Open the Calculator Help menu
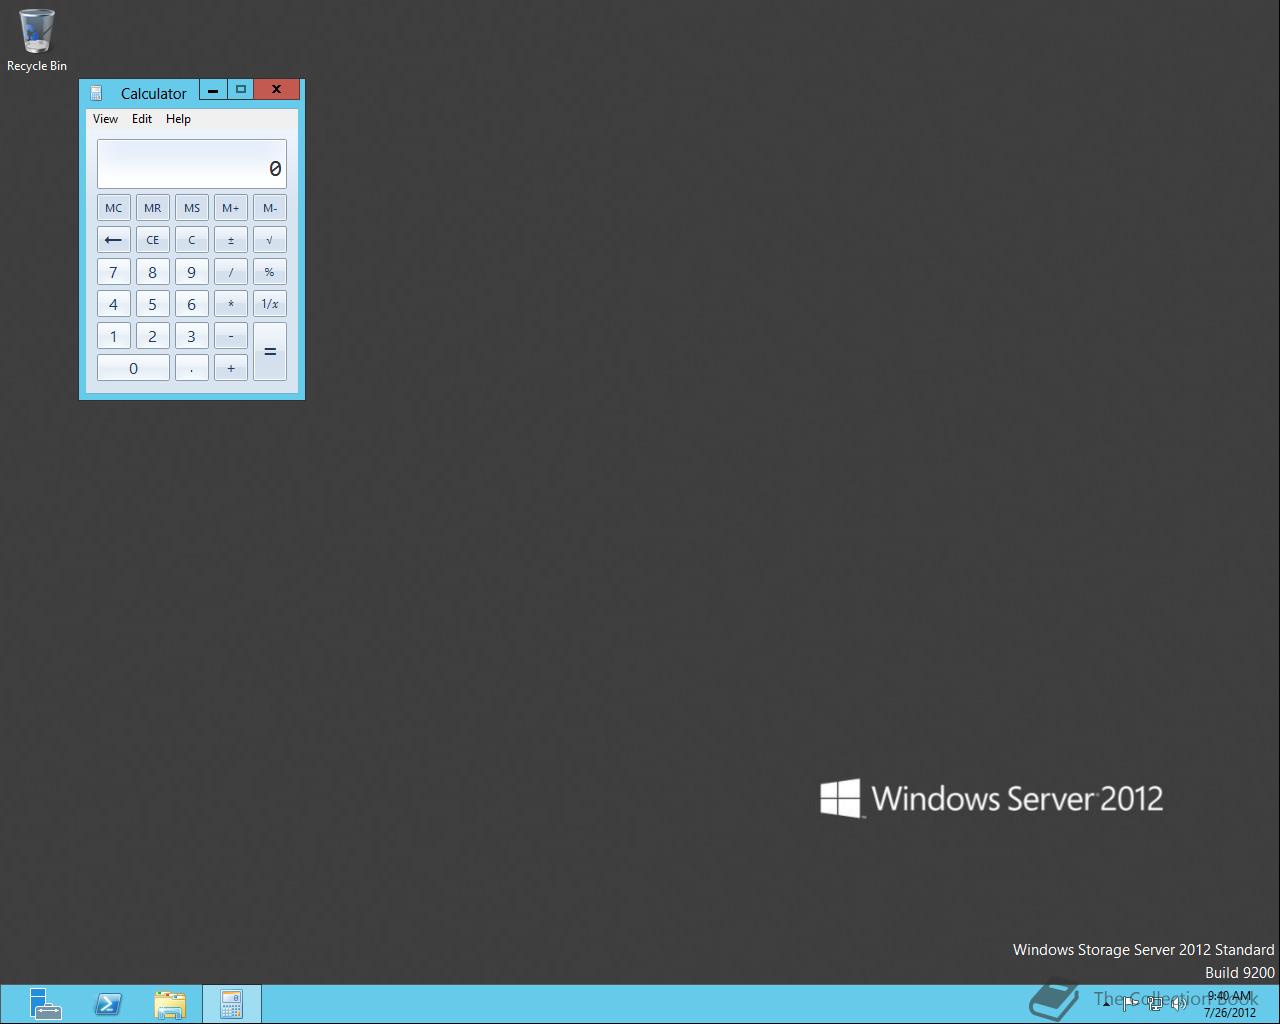1280x1024 pixels. 178,119
